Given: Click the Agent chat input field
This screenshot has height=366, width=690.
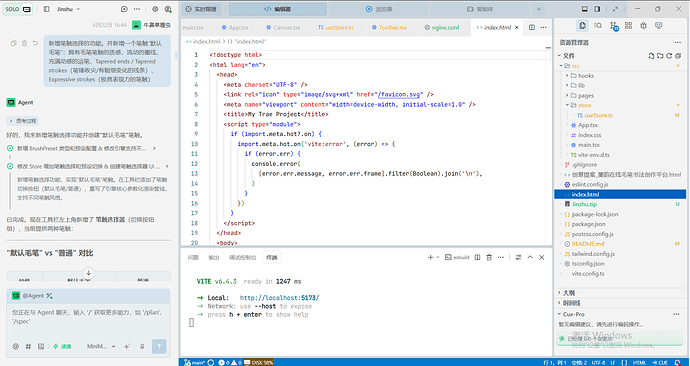Looking at the screenshot, I should pos(88,320).
